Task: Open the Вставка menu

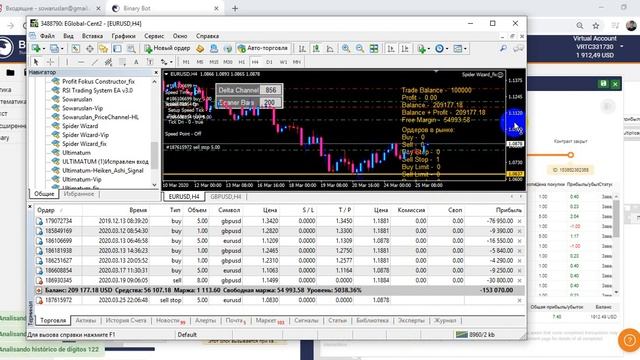Action: click(92, 36)
